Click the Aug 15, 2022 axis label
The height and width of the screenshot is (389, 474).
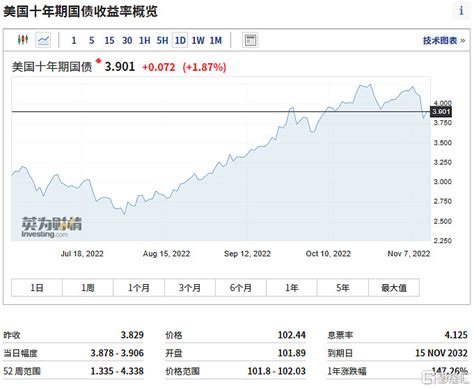[x=166, y=254]
